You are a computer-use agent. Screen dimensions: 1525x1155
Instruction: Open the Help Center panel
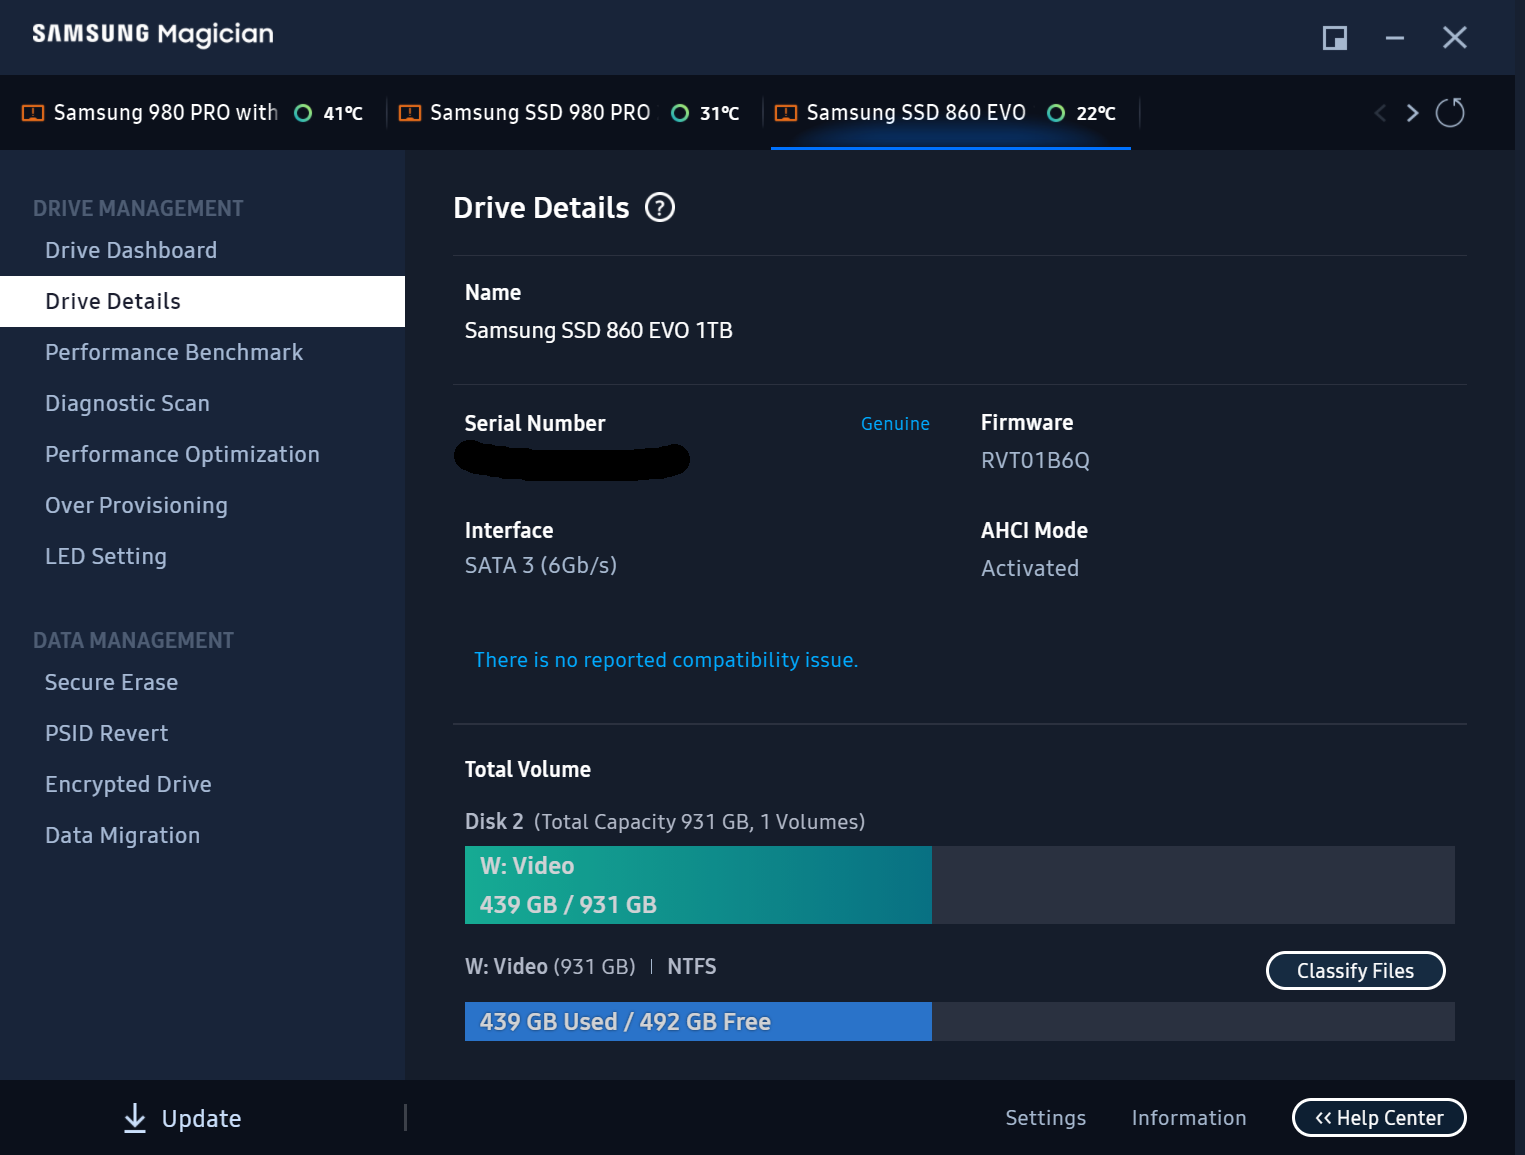(1379, 1118)
